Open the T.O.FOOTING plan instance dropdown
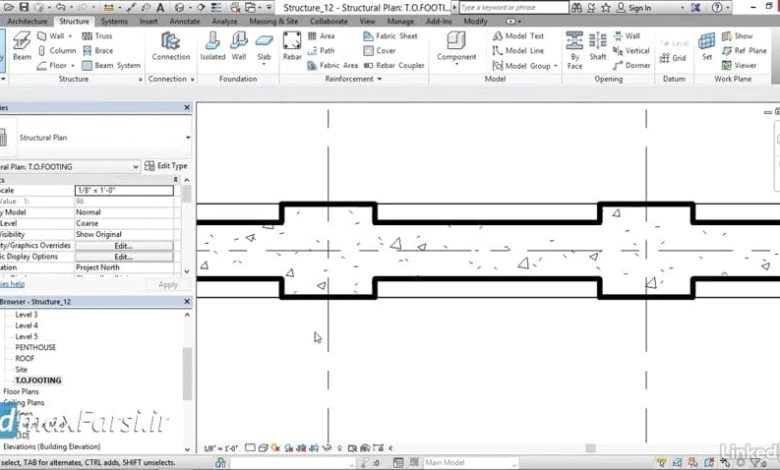This screenshot has width=780, height=470. click(136, 167)
